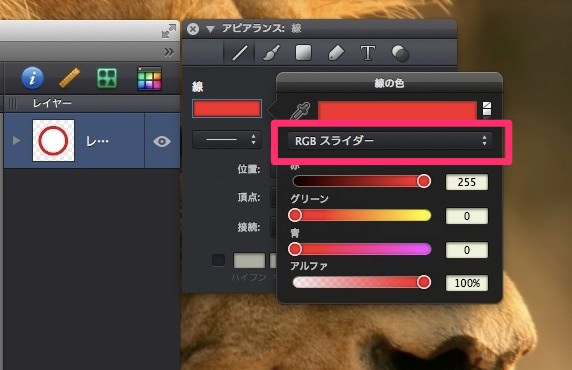Click the green slider handle

tap(295, 215)
